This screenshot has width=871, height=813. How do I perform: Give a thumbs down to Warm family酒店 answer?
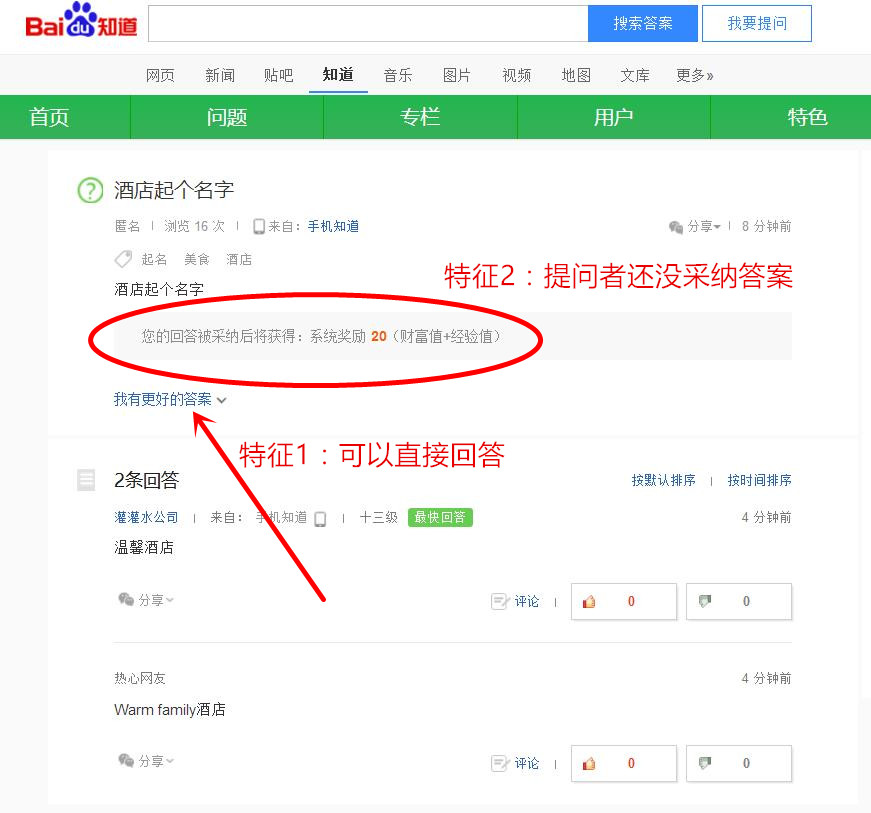[x=738, y=763]
